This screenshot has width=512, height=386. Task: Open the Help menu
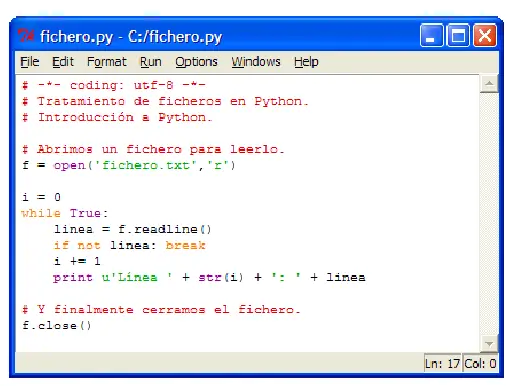(x=306, y=62)
